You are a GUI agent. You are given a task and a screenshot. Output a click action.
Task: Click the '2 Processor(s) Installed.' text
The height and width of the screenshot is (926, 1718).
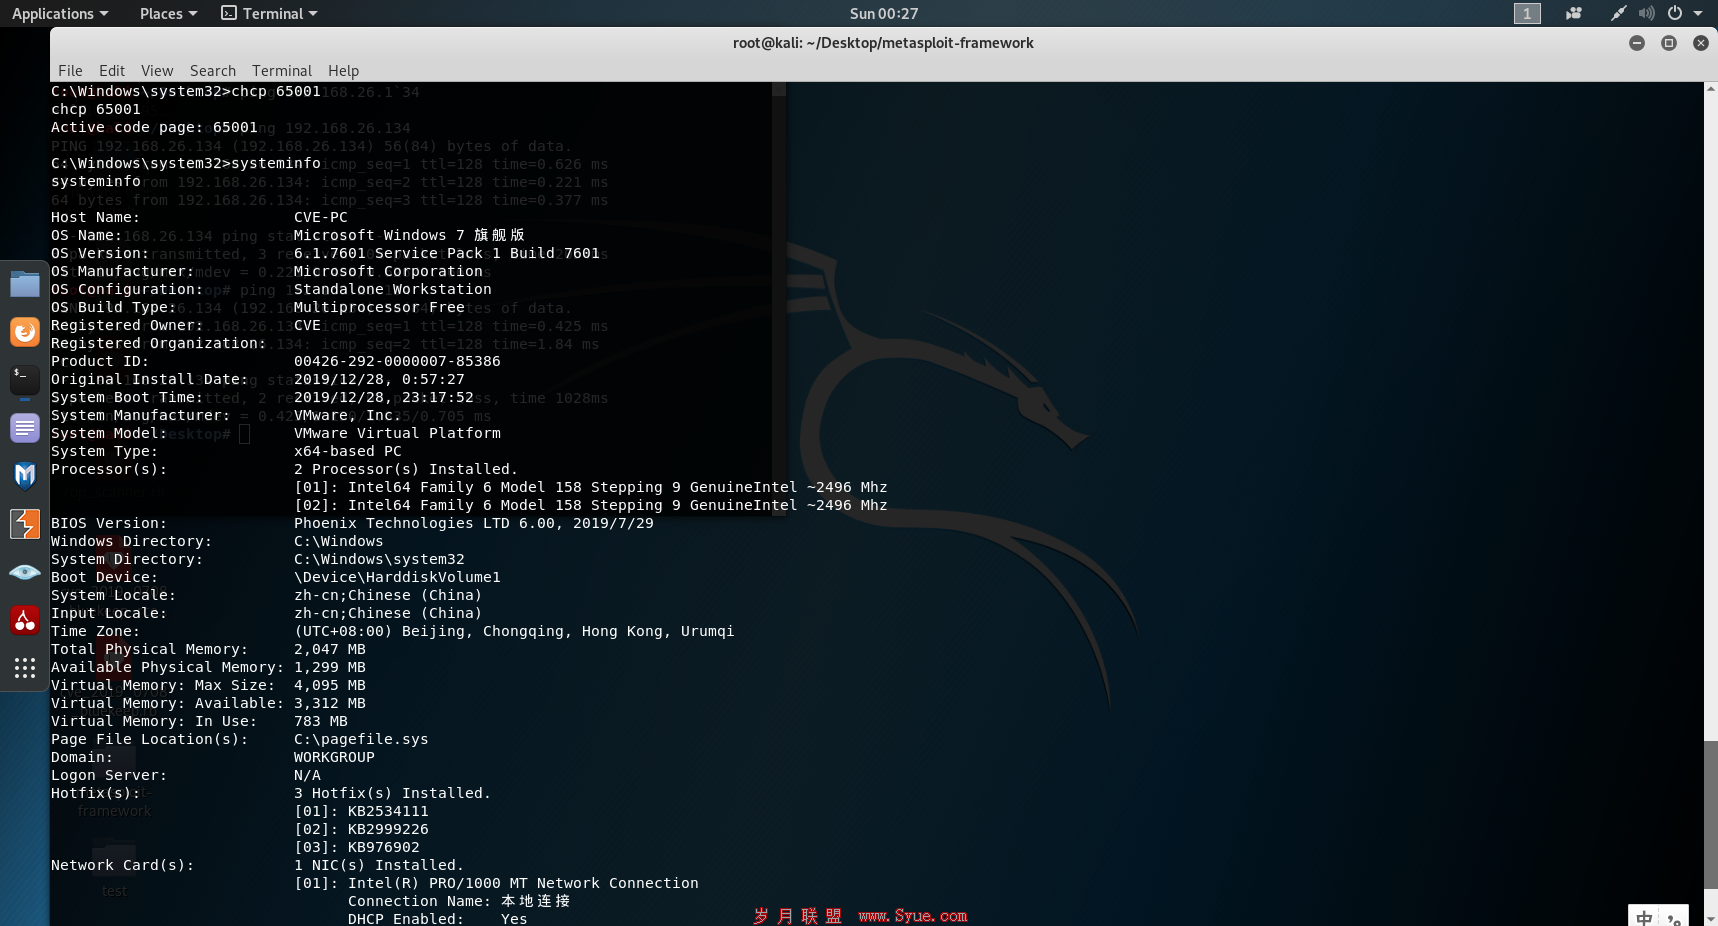(x=406, y=469)
